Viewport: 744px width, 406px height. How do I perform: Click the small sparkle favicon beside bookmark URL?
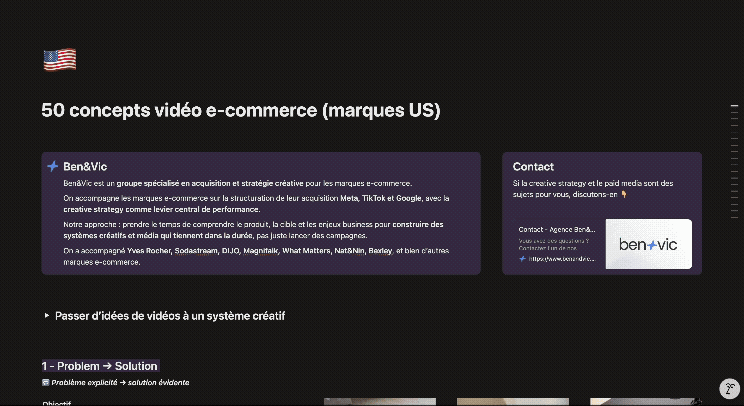(x=522, y=259)
